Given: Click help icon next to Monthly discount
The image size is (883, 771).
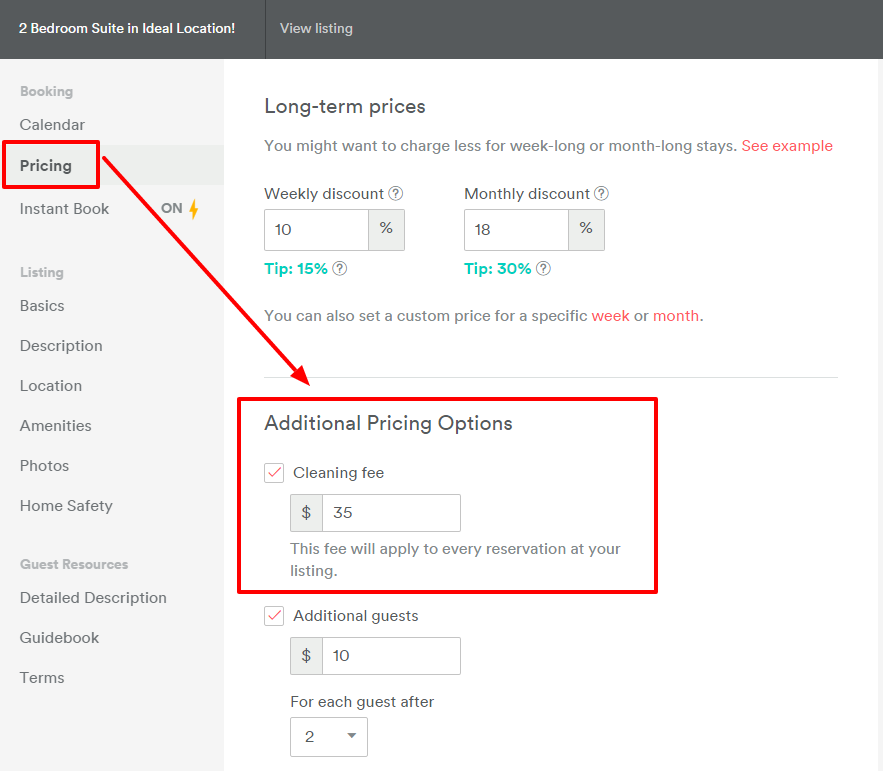Looking at the screenshot, I should tap(601, 194).
